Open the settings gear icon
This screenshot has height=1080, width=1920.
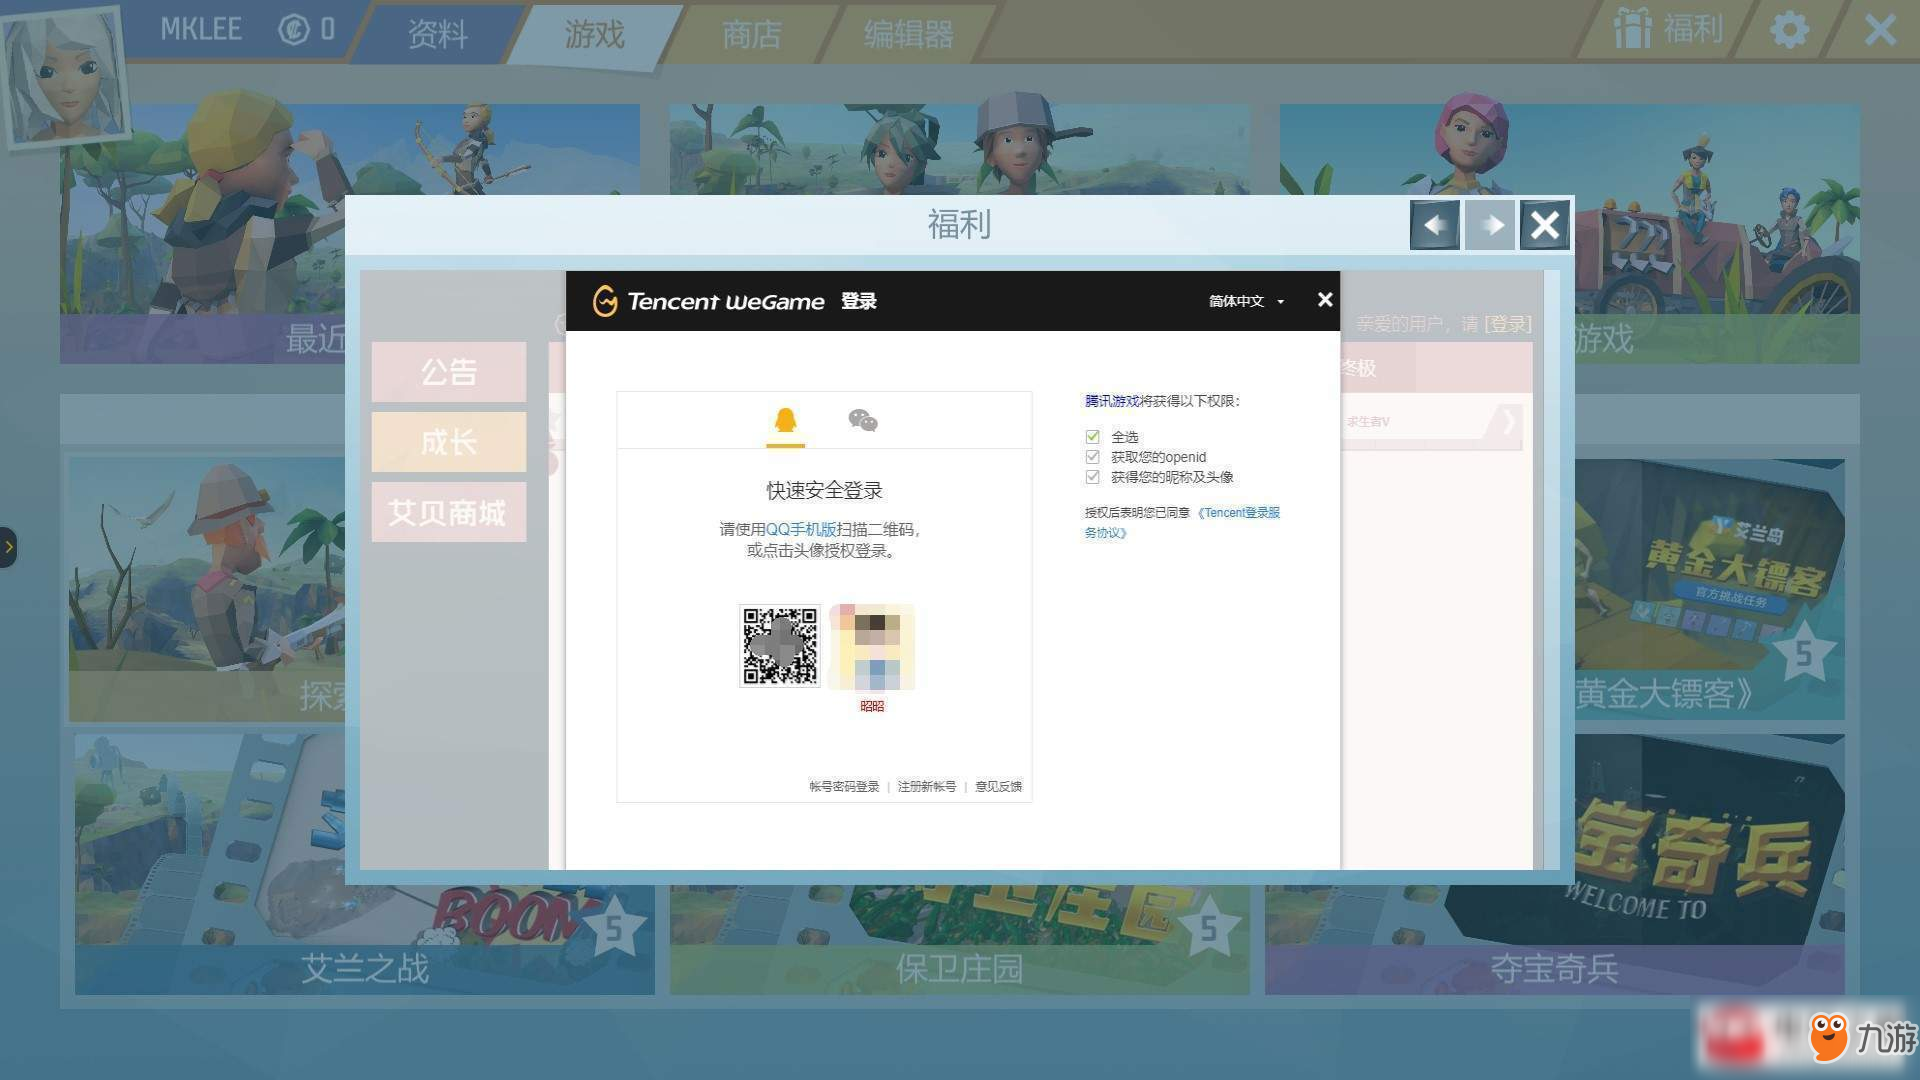[1789, 30]
